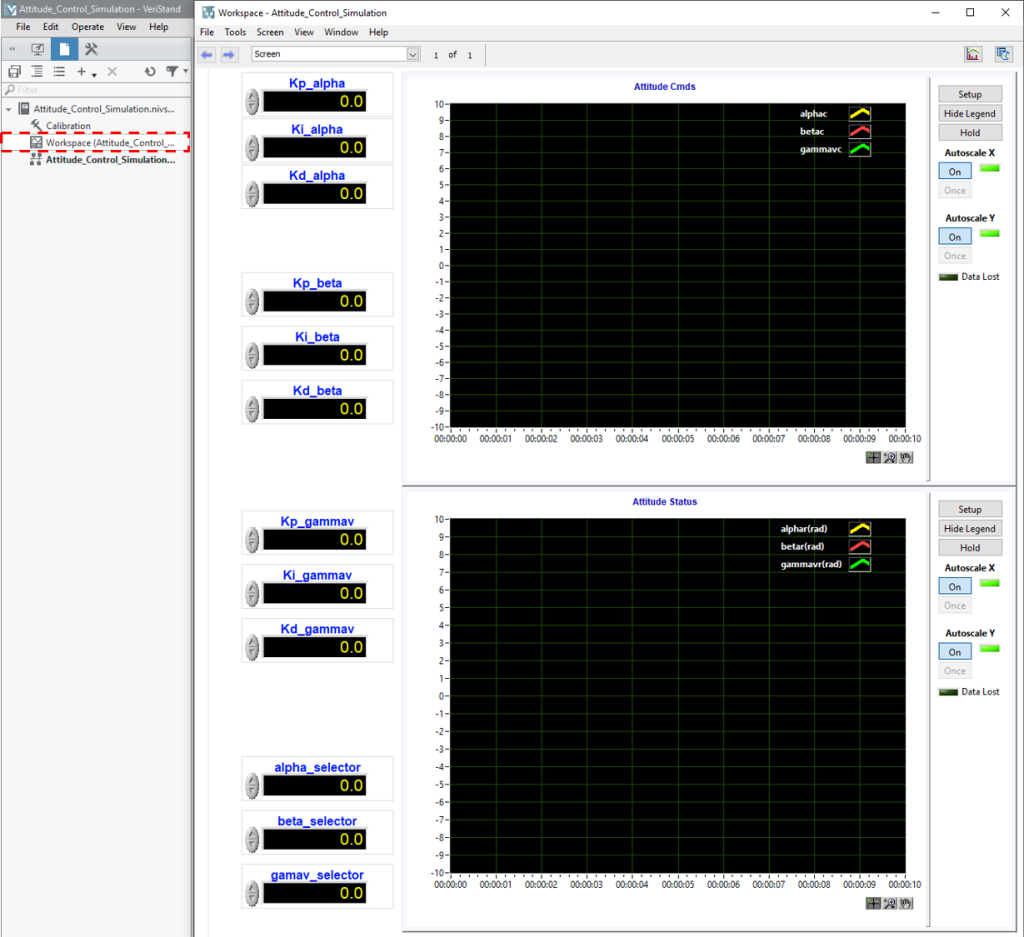Click the Workspace screen icon in tree
Viewport: 1024px width, 937px height.
(36, 142)
